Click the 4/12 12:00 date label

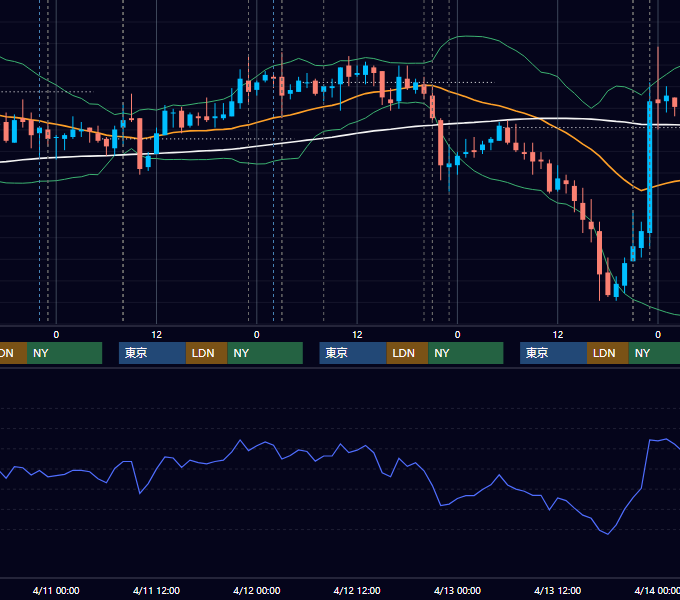[357, 590]
